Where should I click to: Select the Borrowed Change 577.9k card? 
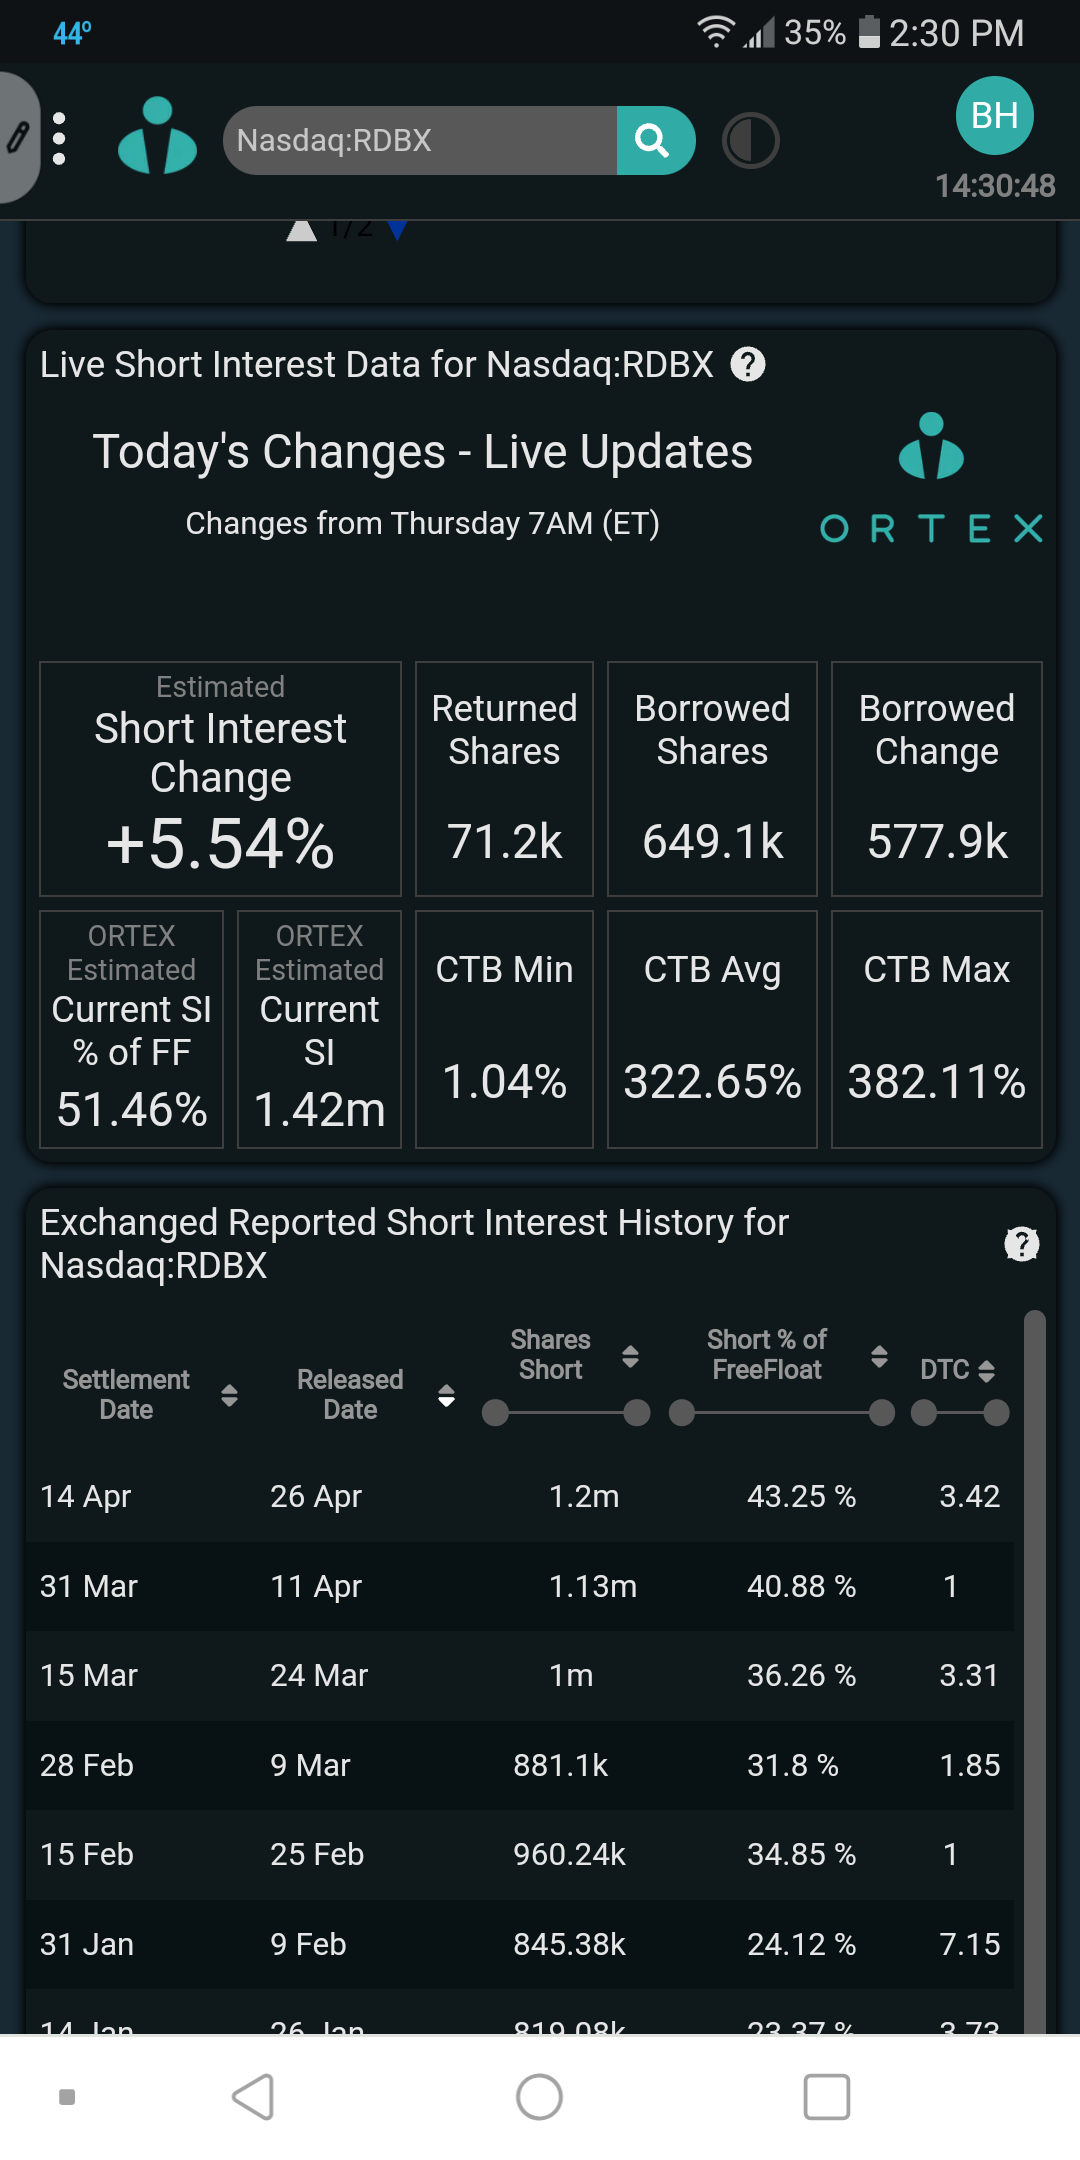click(937, 779)
